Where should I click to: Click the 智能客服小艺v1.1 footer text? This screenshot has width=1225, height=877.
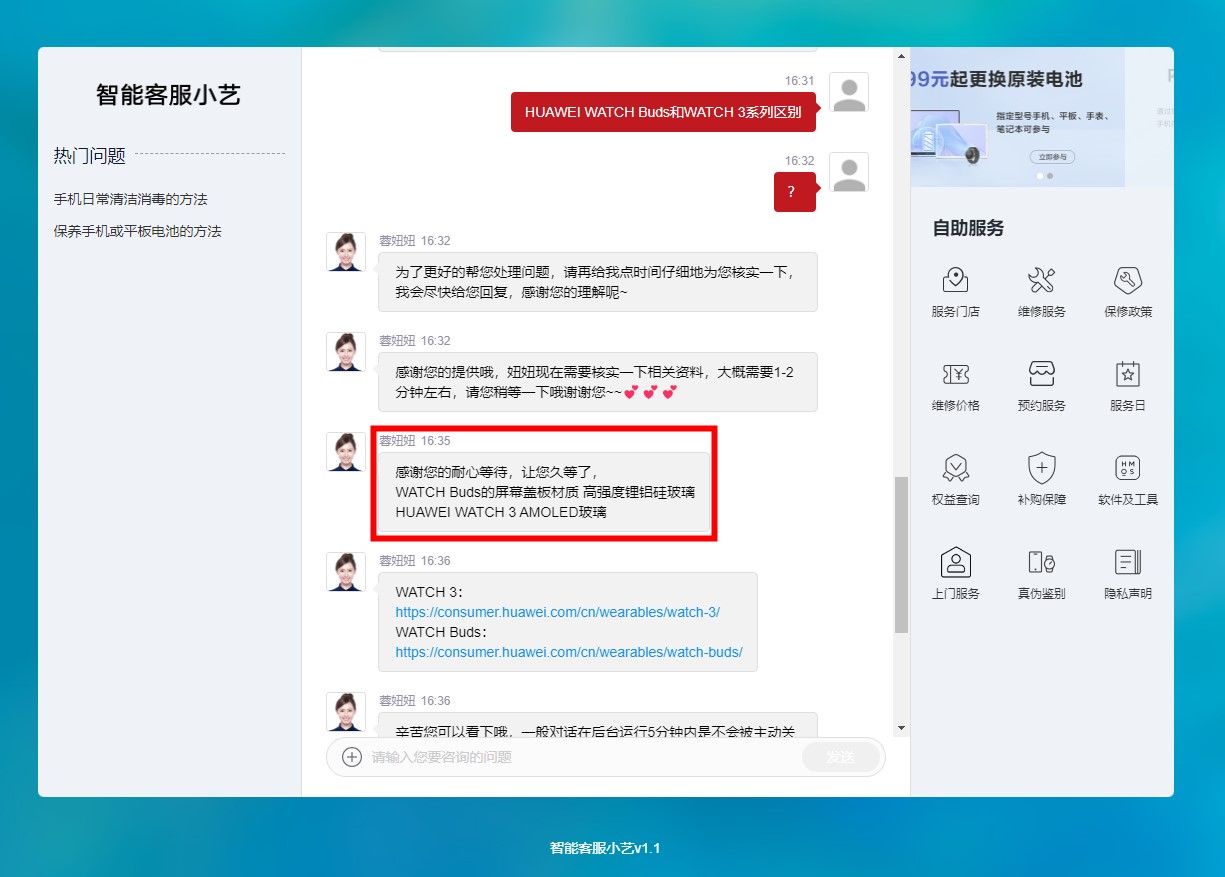click(x=605, y=848)
